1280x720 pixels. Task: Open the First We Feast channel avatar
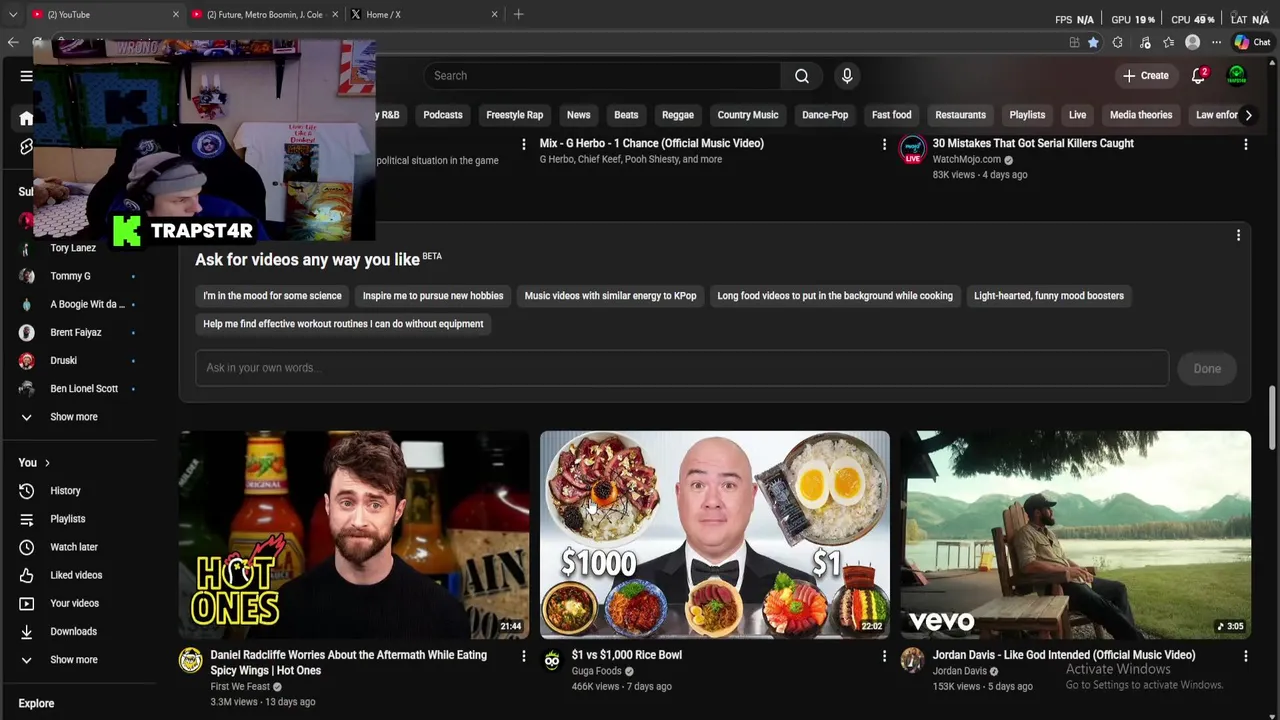[190, 660]
